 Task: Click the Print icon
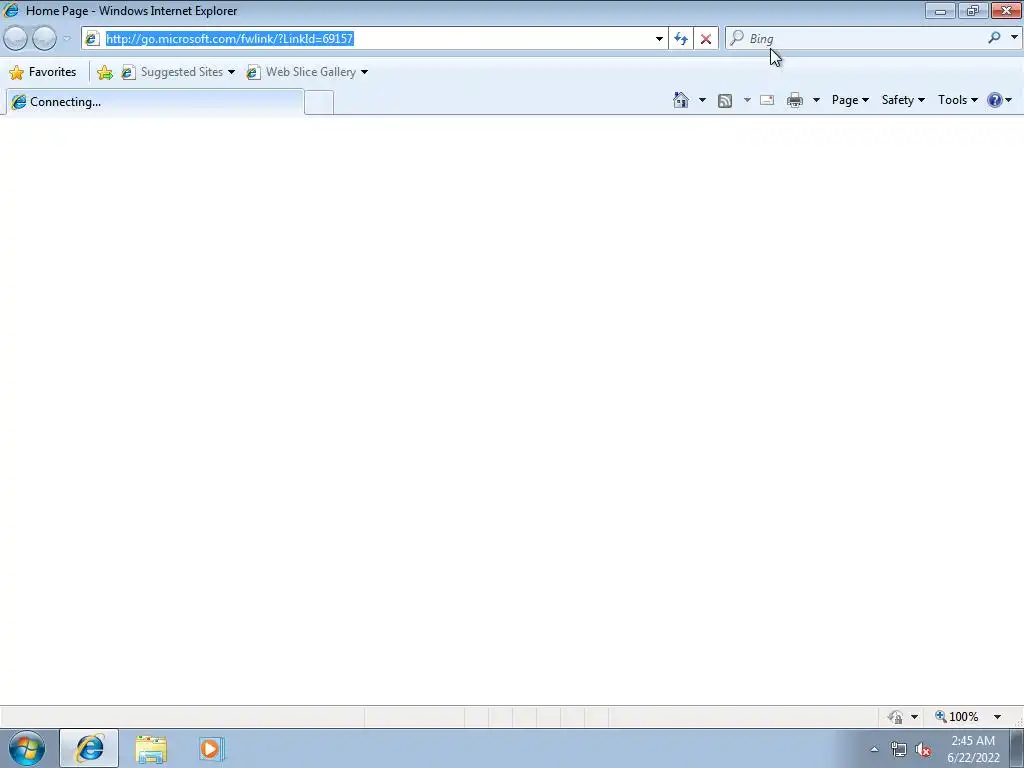tap(795, 100)
